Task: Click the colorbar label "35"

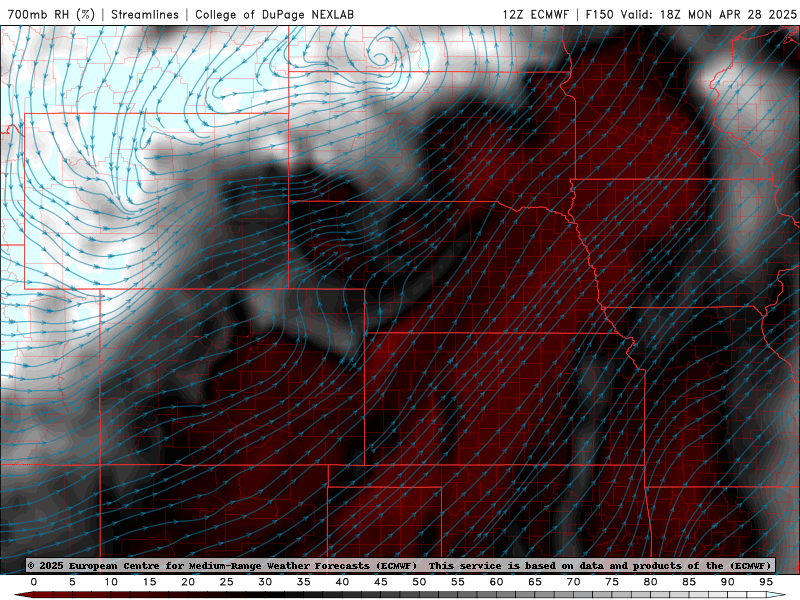Action: [304, 582]
